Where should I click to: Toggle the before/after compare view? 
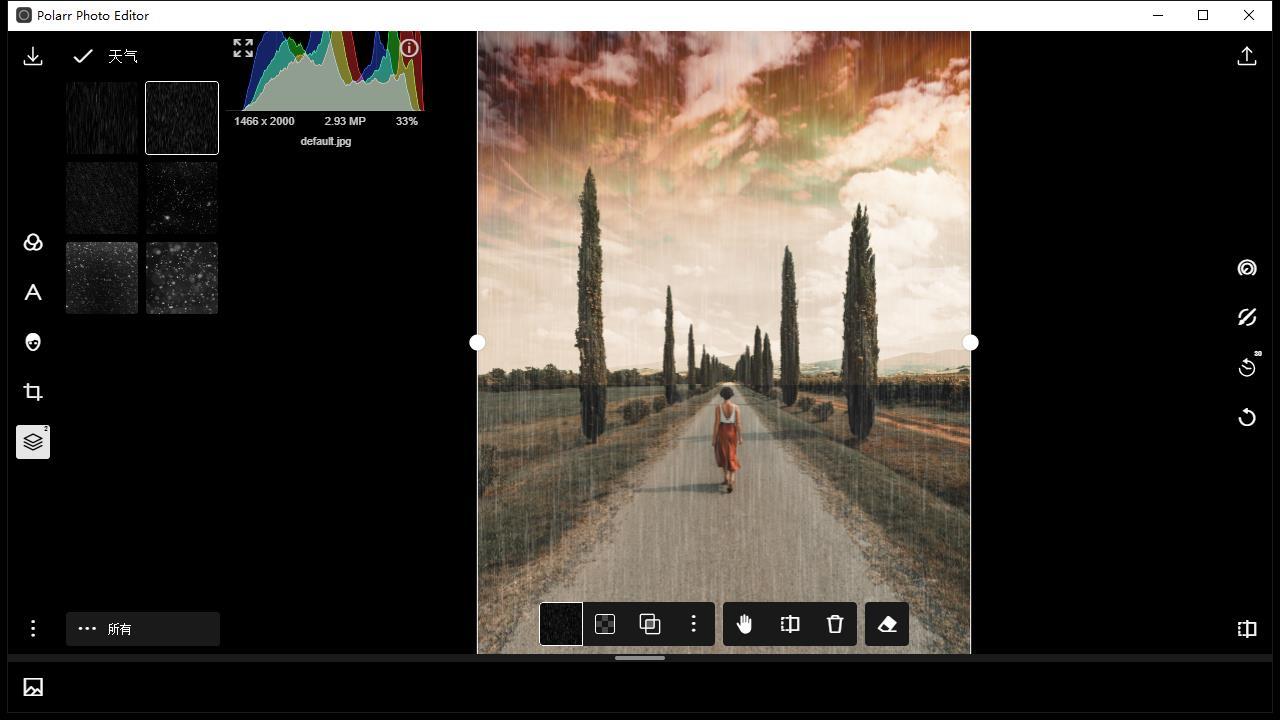tap(1247, 629)
